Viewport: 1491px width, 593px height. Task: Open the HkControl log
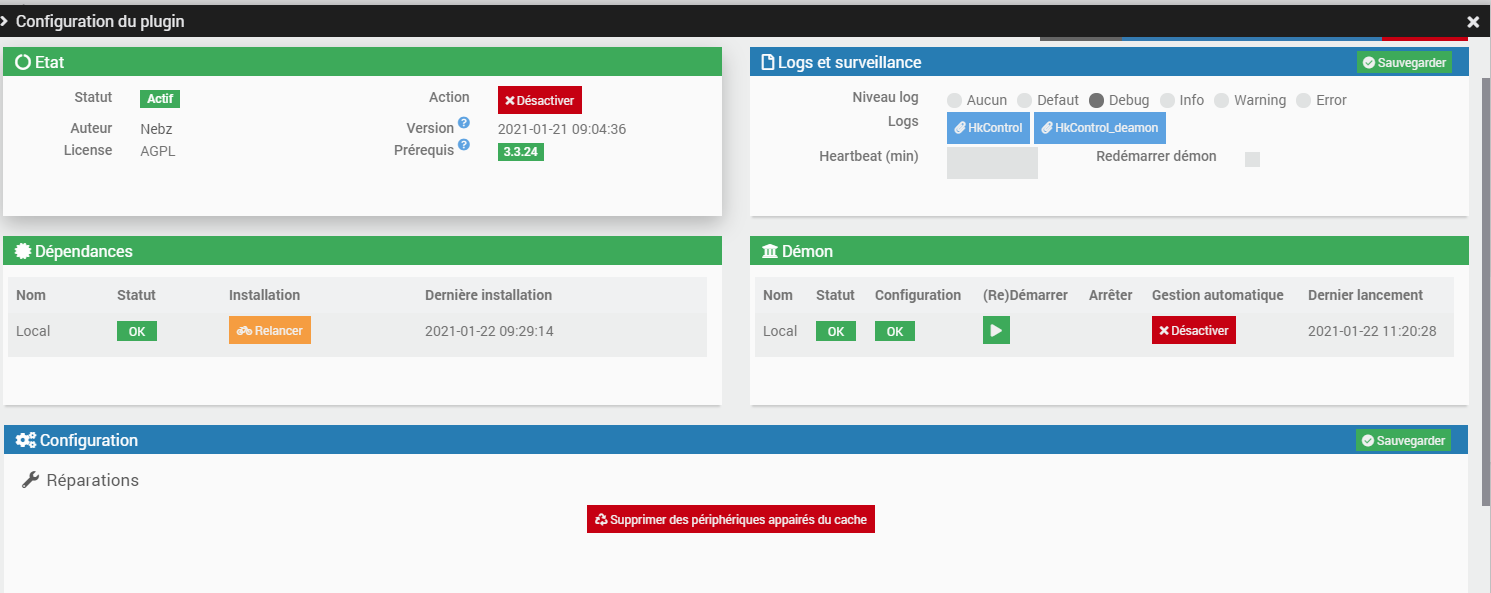[988, 128]
